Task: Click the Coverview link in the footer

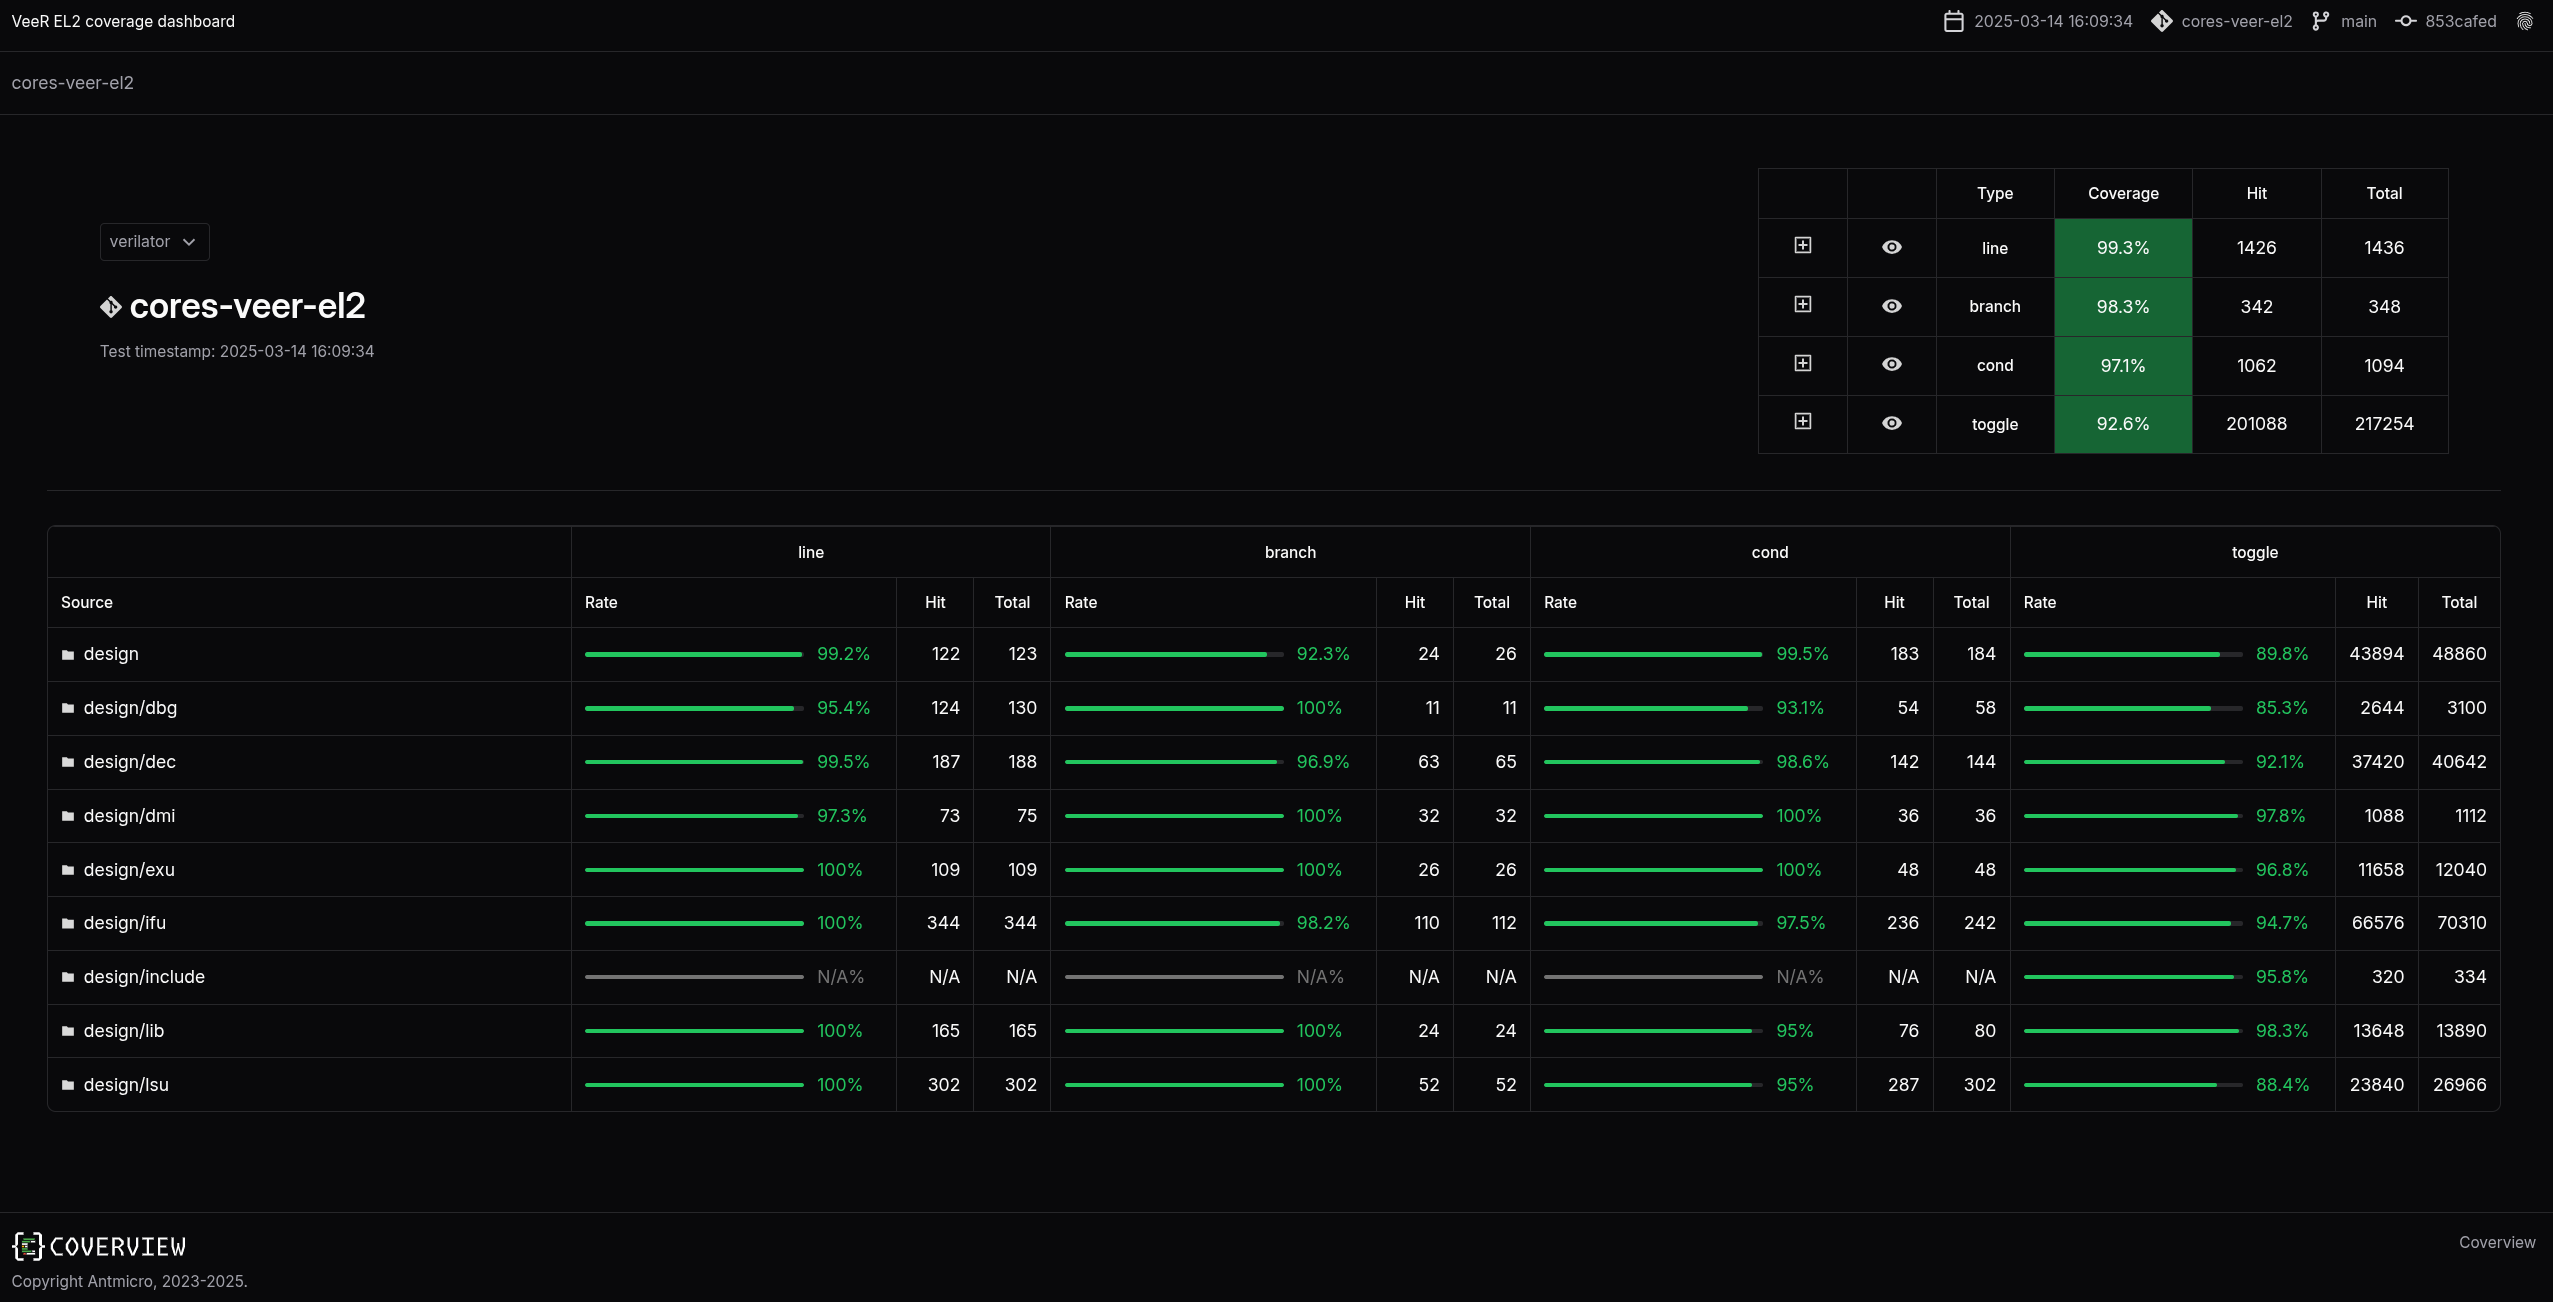Action: (2497, 1242)
